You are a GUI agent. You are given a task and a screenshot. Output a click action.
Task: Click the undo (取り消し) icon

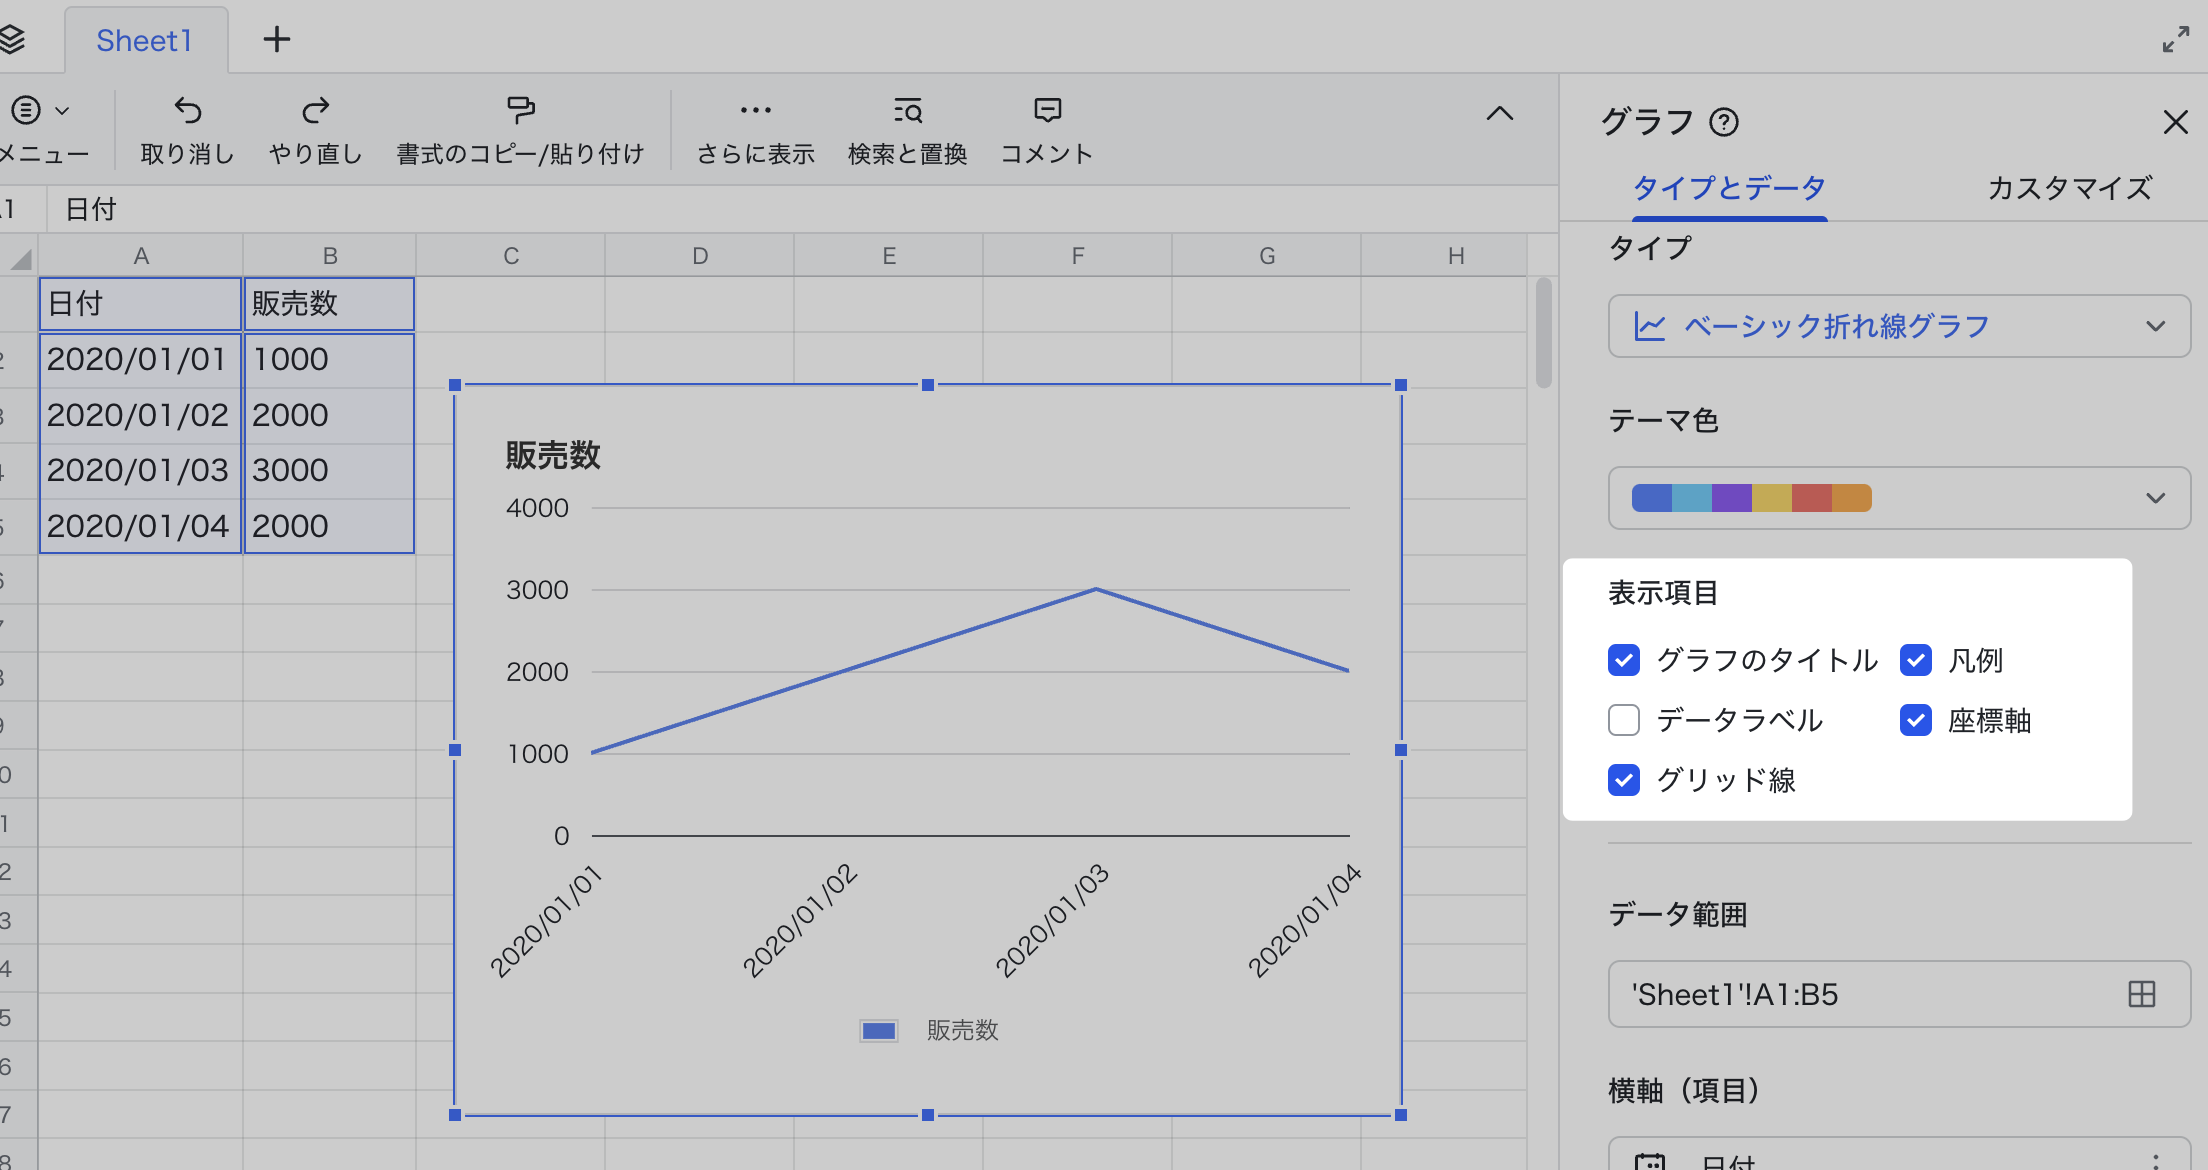point(188,110)
